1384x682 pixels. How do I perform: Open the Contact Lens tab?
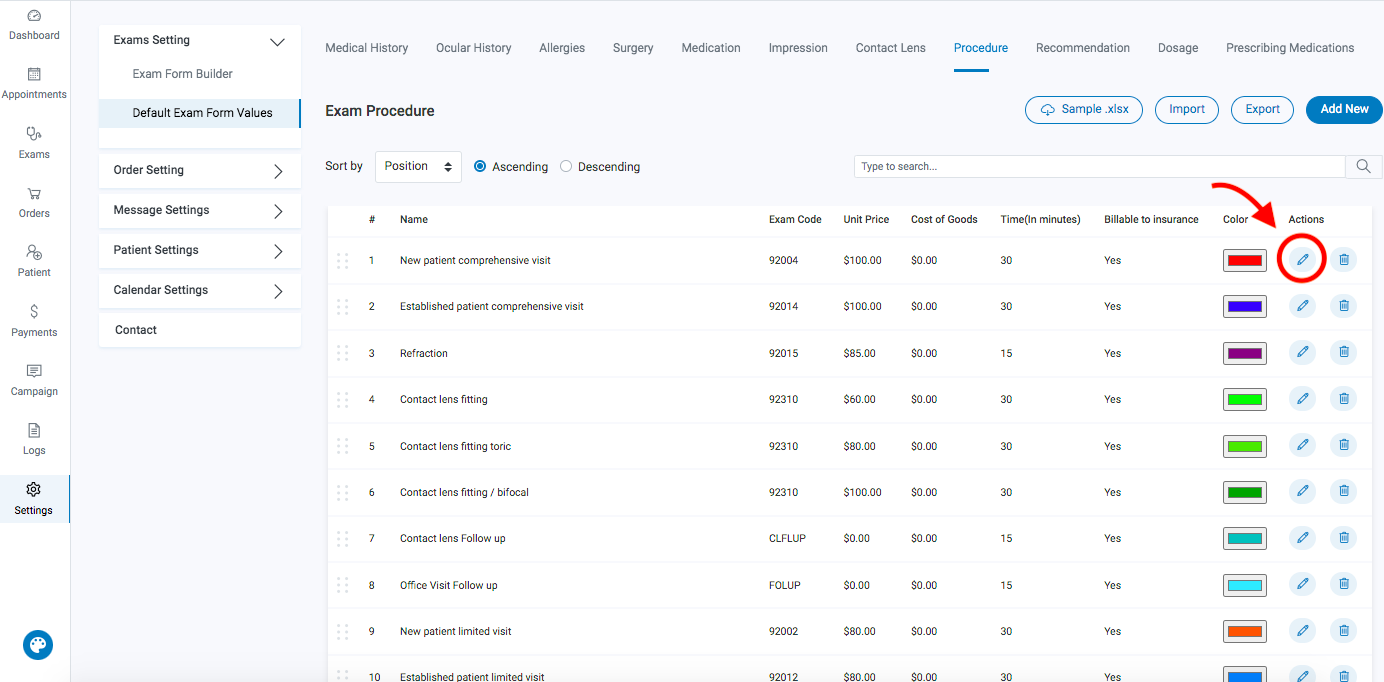click(x=890, y=48)
